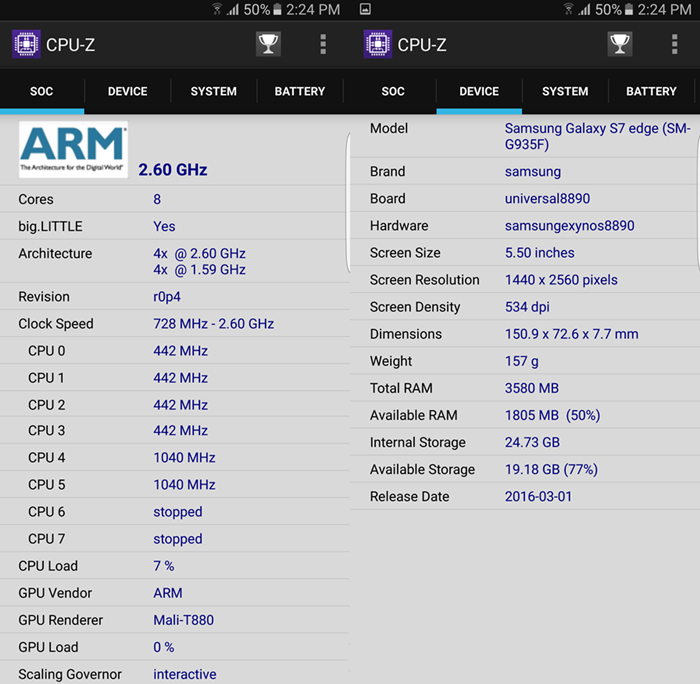Select Board value 'universal8890'
This screenshot has height=684, width=700.
coord(547,199)
